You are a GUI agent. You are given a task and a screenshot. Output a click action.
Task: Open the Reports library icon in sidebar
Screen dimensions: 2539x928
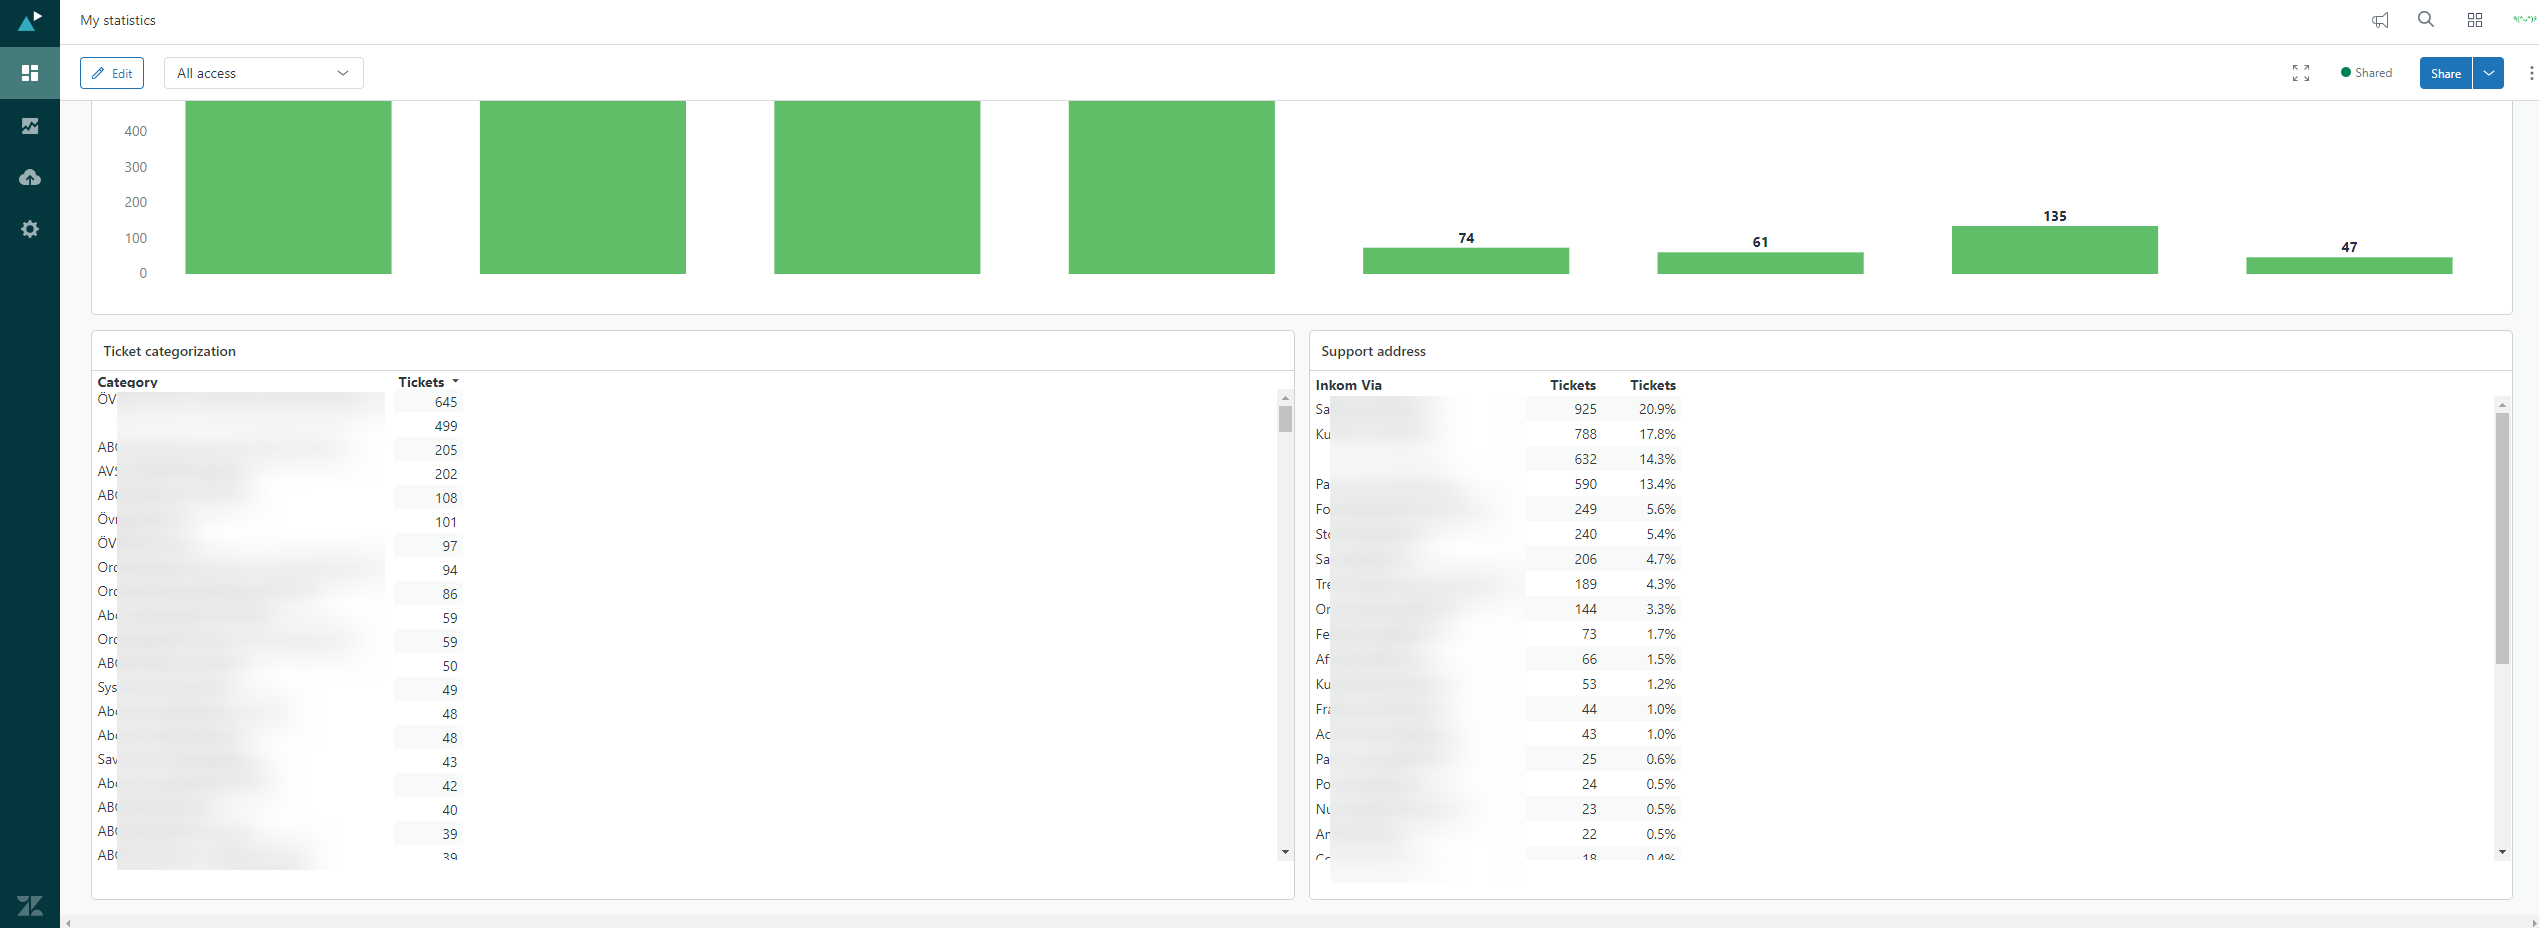pyautogui.click(x=30, y=126)
